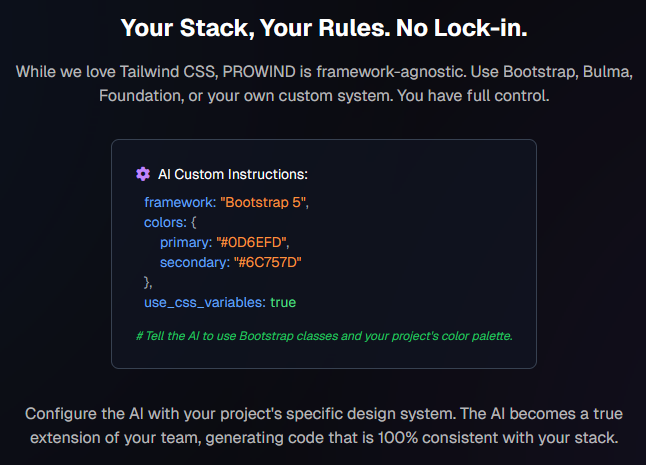Click the 'Tailwind CSS' text in subtitle
646x465 pixels.
coord(167,72)
